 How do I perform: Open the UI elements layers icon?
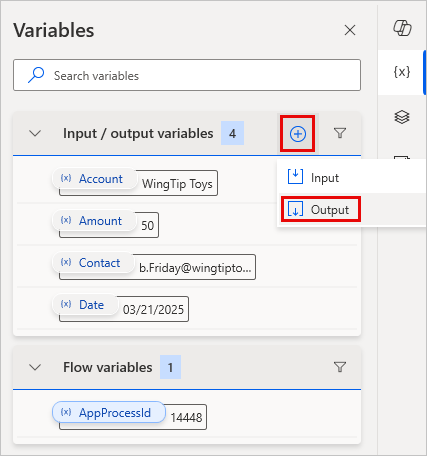pos(402,117)
